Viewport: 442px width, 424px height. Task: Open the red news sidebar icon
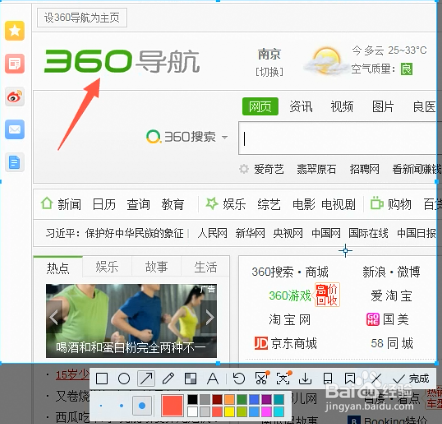coord(15,63)
